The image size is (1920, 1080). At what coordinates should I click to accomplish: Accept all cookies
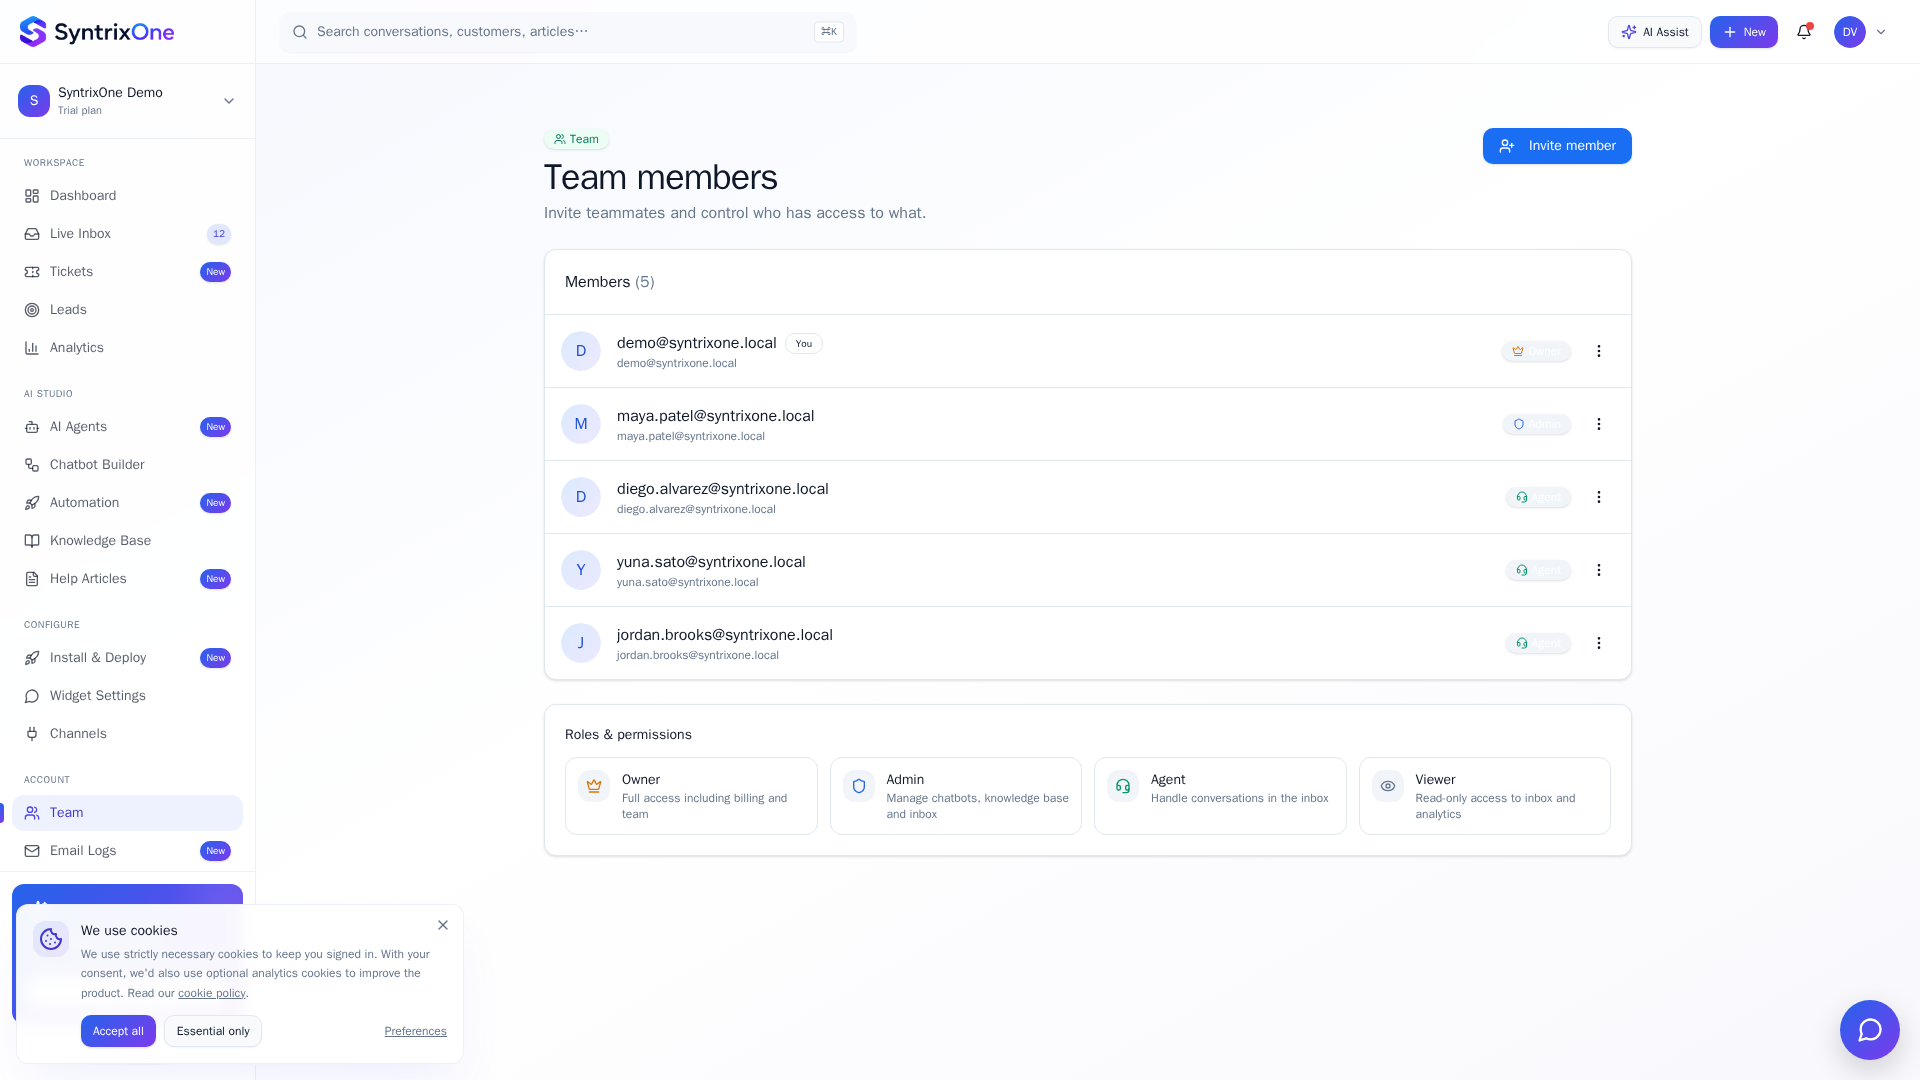pyautogui.click(x=118, y=1031)
